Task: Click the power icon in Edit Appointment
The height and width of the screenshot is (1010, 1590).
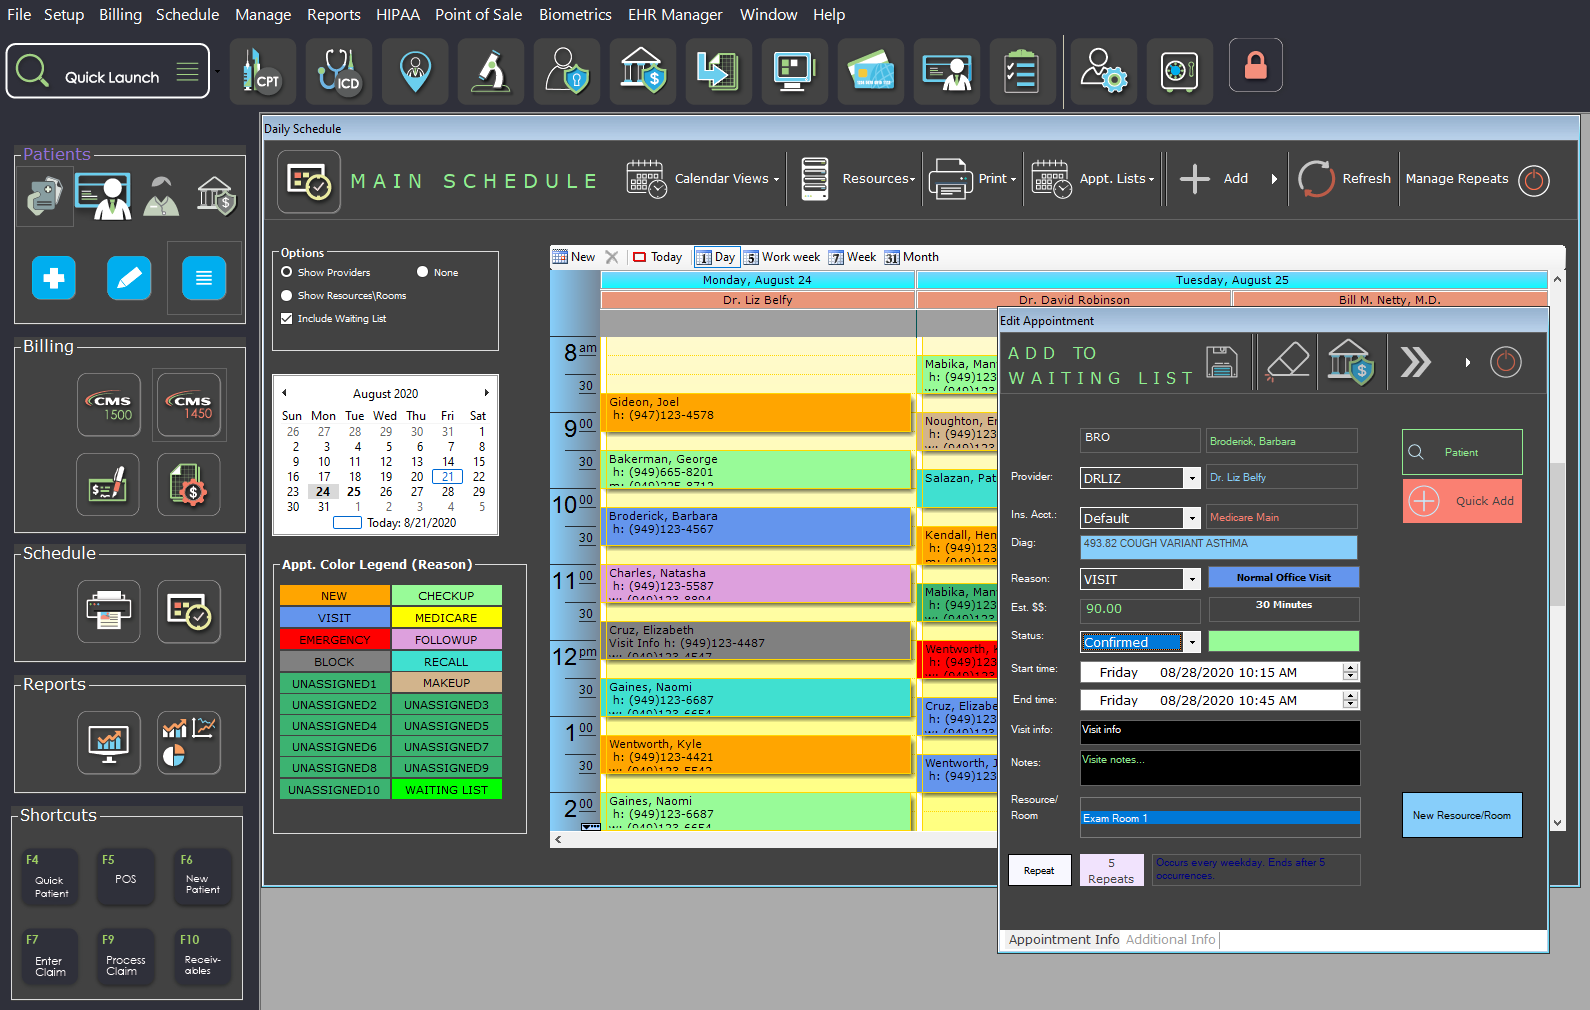Action: pyautogui.click(x=1506, y=362)
